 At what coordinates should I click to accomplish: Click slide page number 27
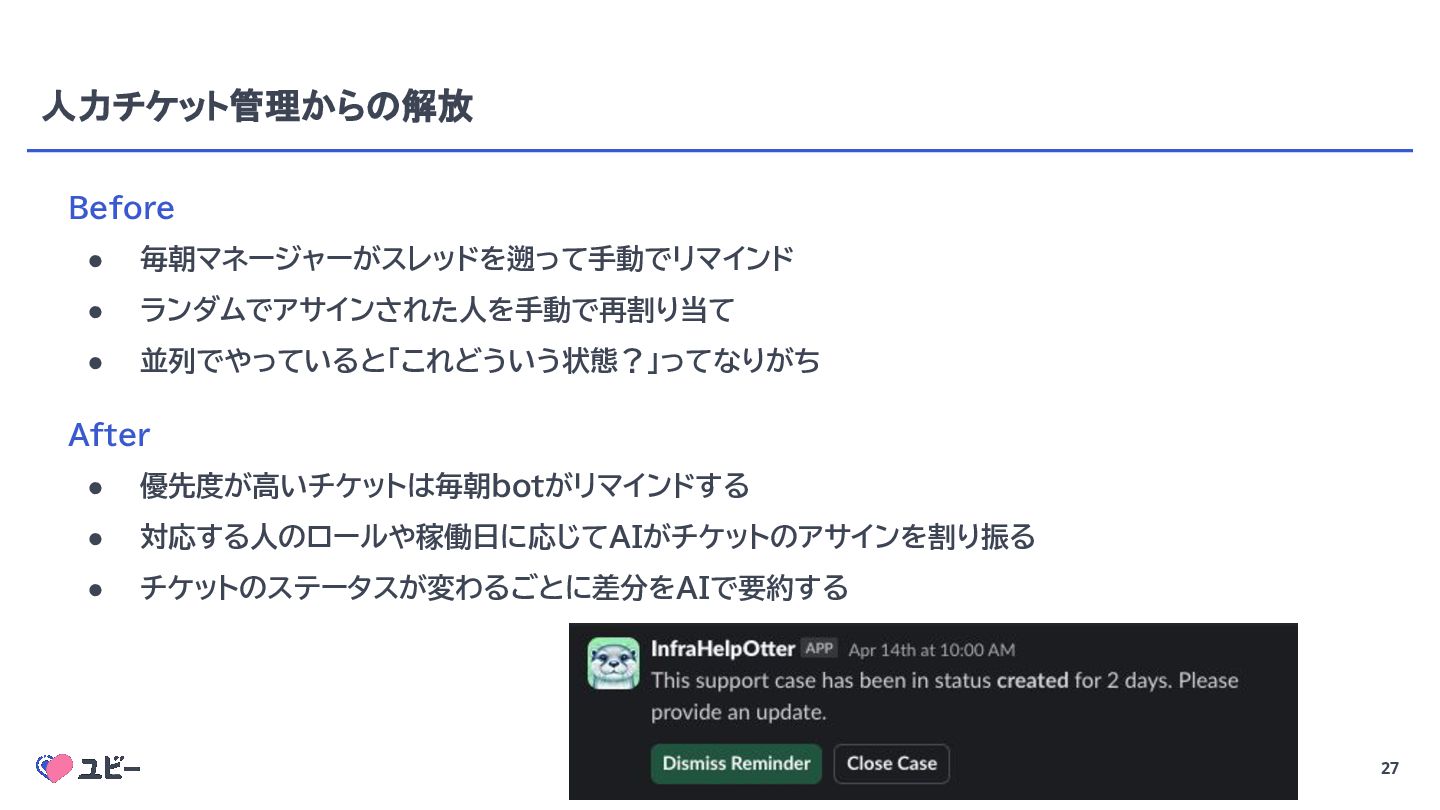click(1390, 768)
